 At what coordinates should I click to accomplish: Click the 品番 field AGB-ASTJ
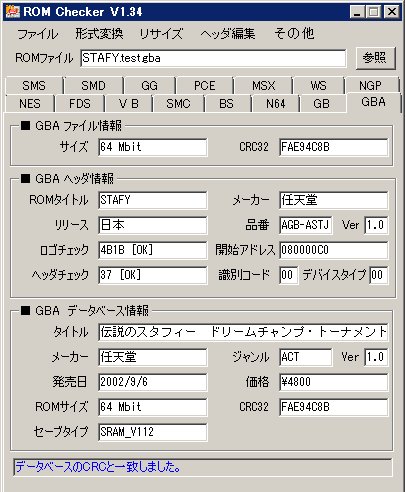pyautogui.click(x=306, y=225)
